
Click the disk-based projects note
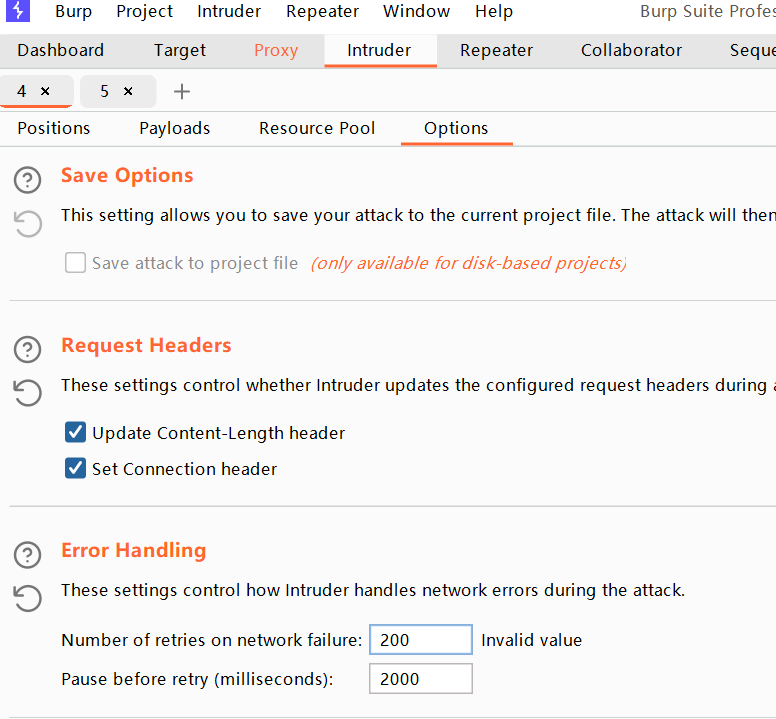pos(469,263)
